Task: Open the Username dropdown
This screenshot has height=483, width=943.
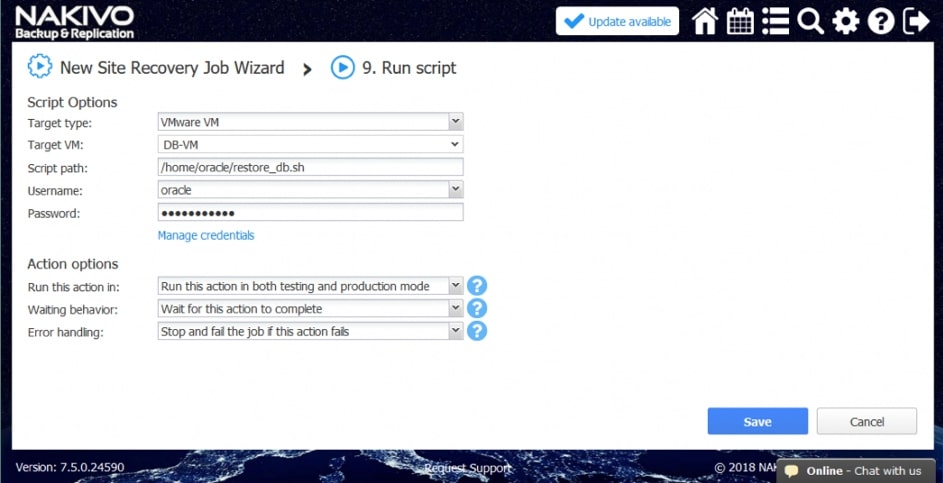Action: (455, 189)
